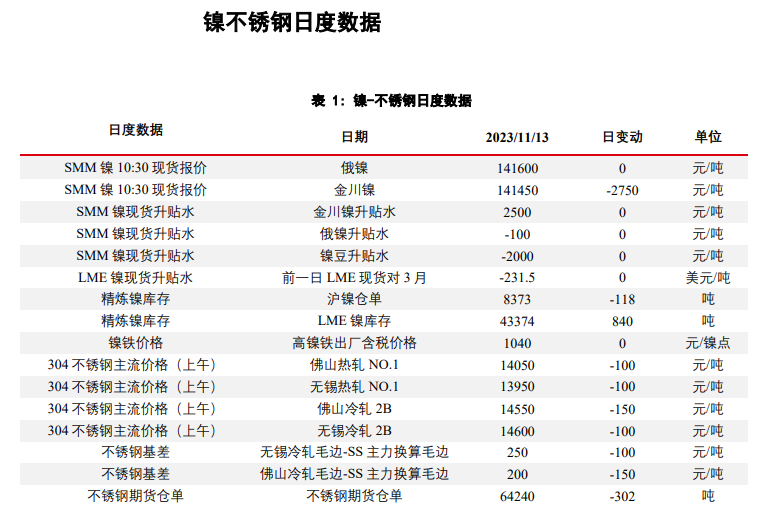Screen dimensions: 780x507
Task: Click the value -231.5
Action: [x=517, y=278]
